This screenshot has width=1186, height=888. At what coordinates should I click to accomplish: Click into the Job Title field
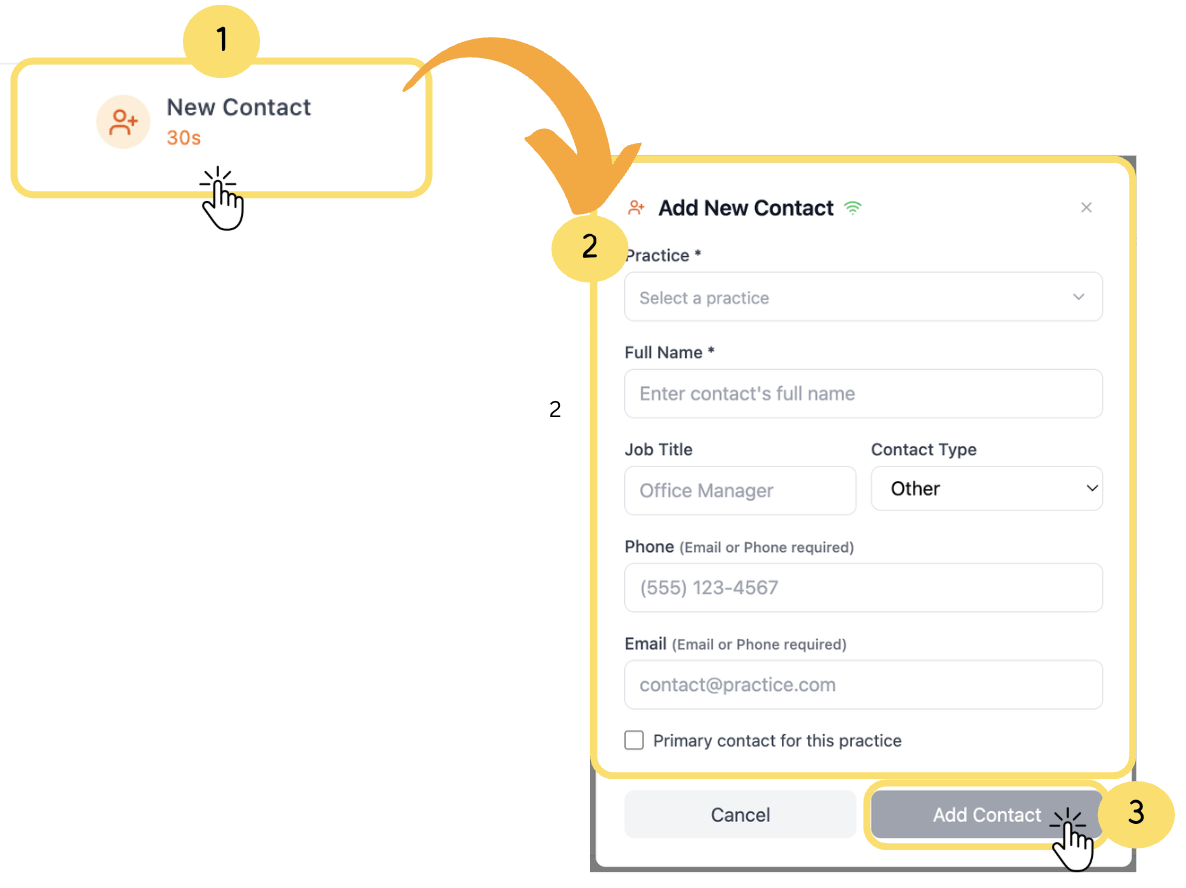[740, 491]
